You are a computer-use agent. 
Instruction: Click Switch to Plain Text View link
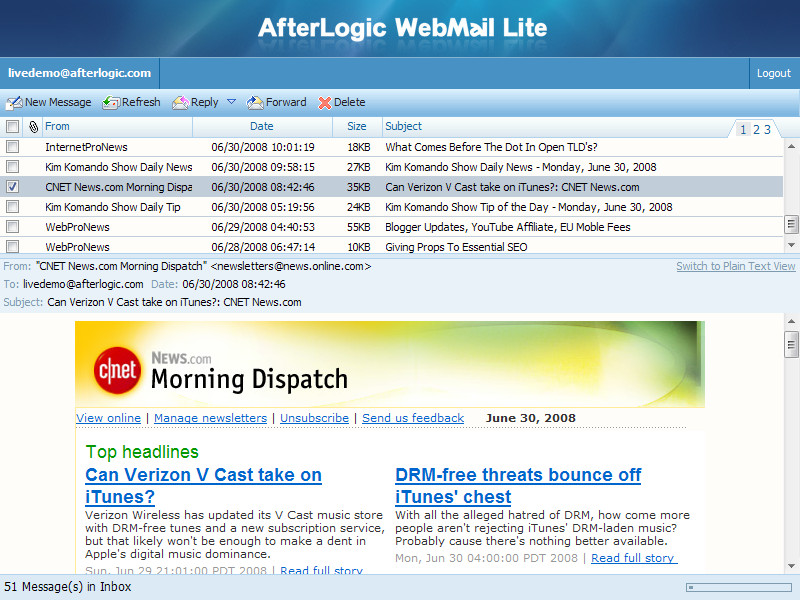(x=736, y=266)
